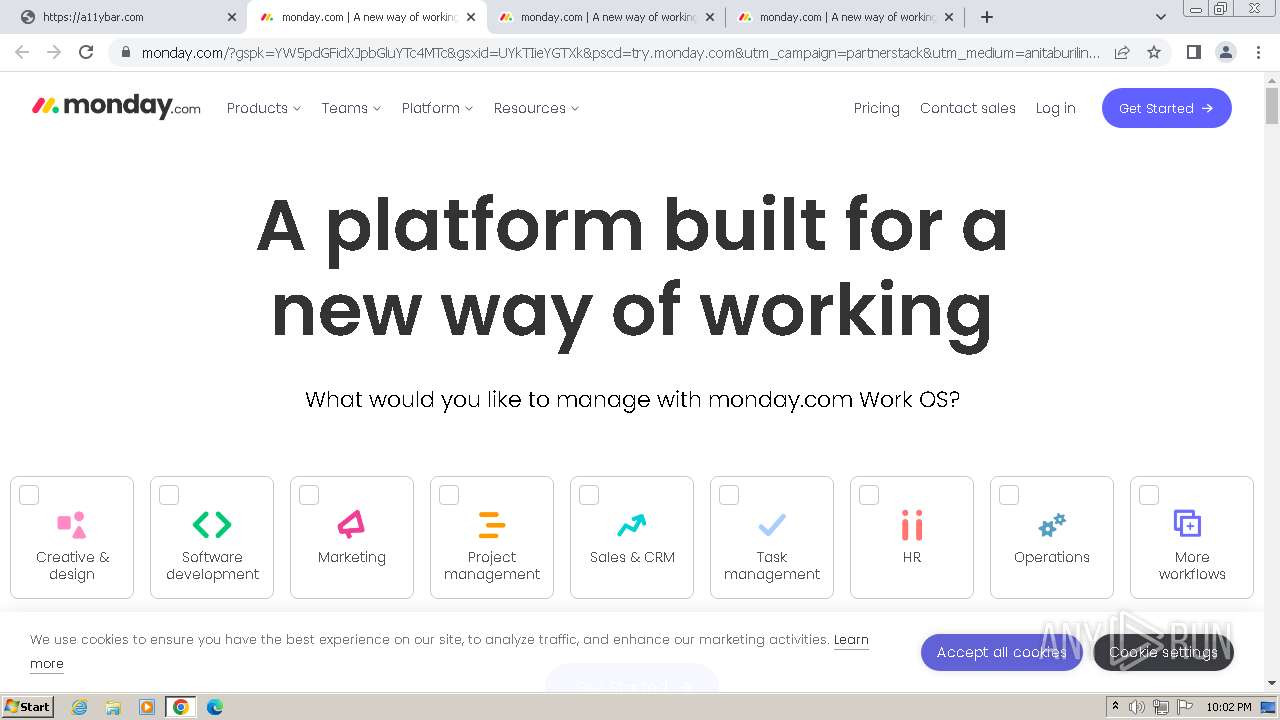Enable the HR checkbox
The height and width of the screenshot is (720, 1280).
(x=869, y=495)
